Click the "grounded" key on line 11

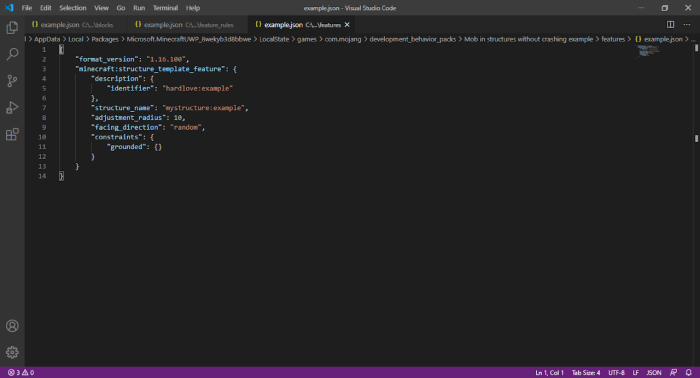126,147
